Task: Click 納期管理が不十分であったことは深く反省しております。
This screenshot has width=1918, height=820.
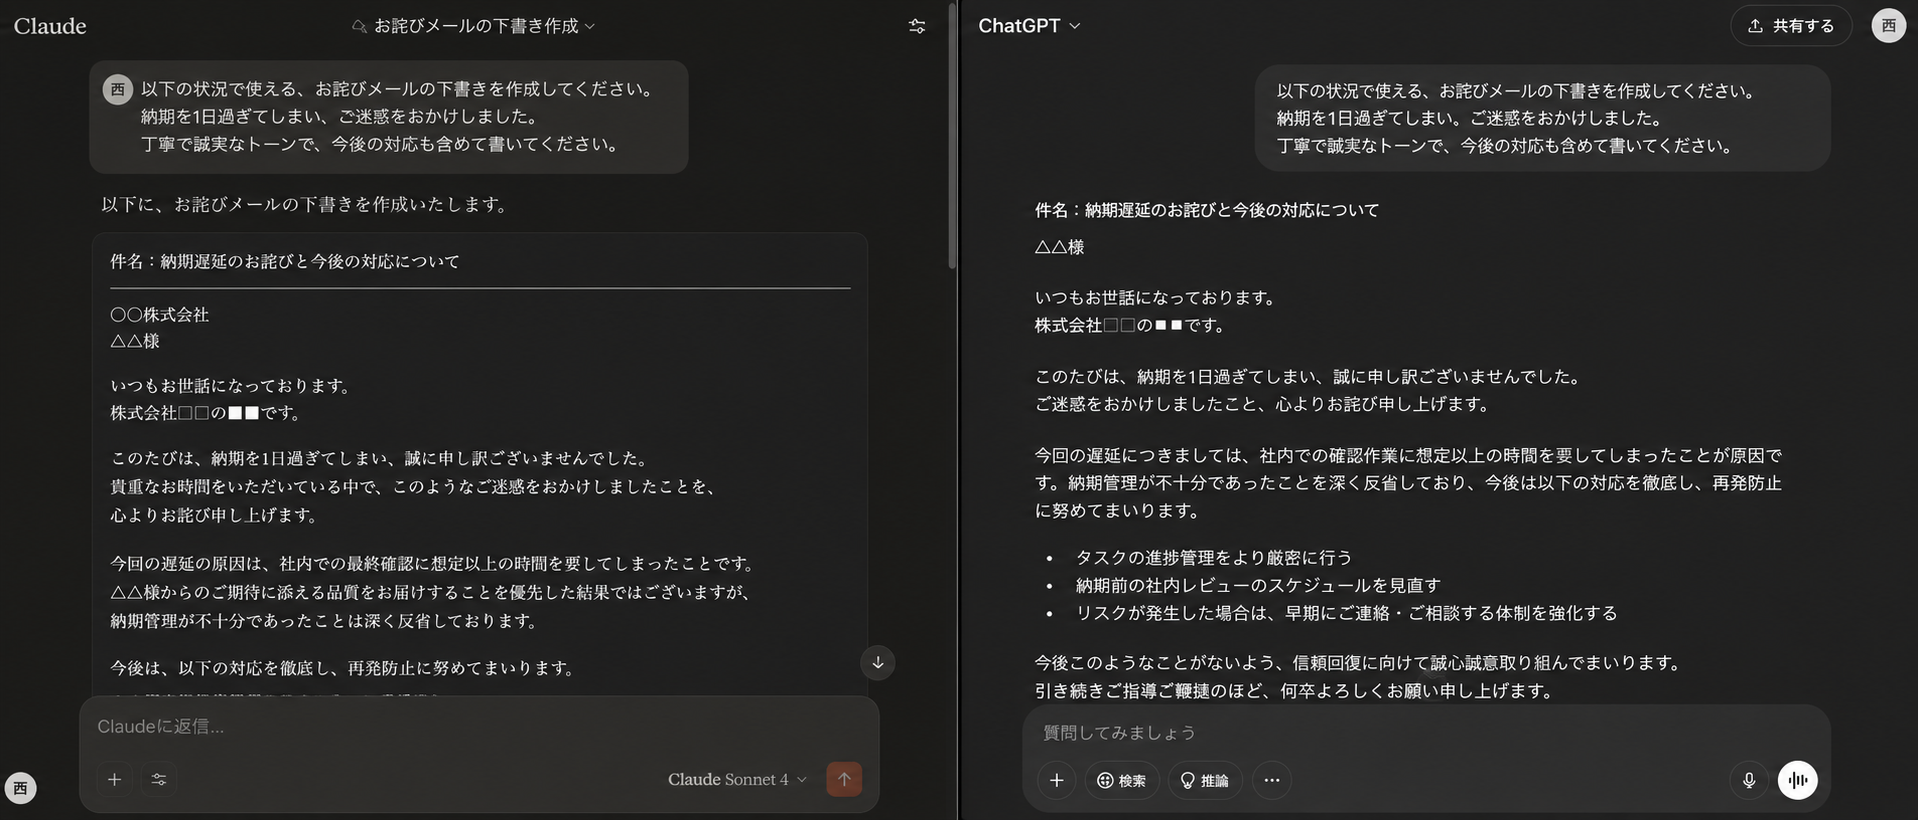Action: pos(327,620)
